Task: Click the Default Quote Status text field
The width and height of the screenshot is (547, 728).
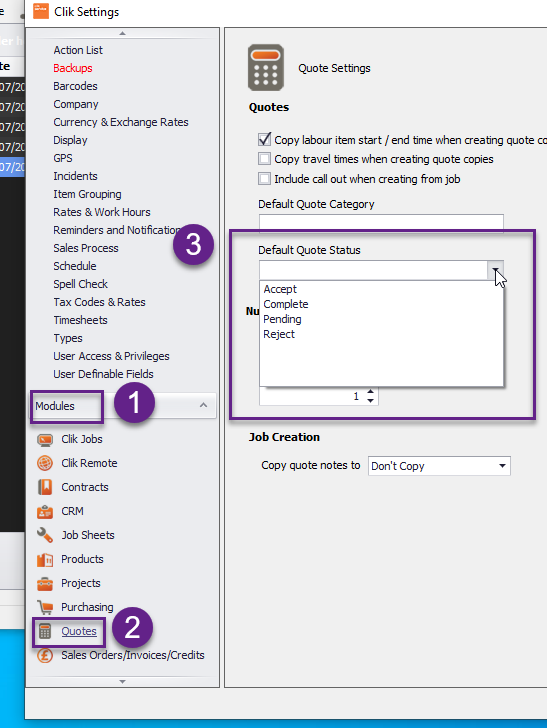Action: [x=373, y=270]
